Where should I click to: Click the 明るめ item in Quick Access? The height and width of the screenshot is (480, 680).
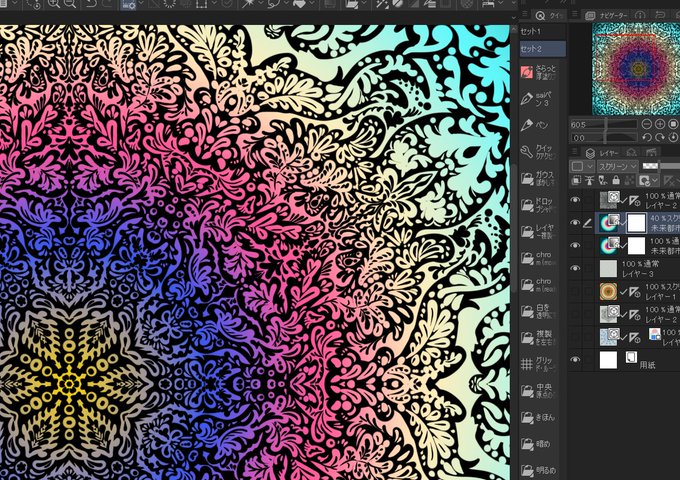541,470
